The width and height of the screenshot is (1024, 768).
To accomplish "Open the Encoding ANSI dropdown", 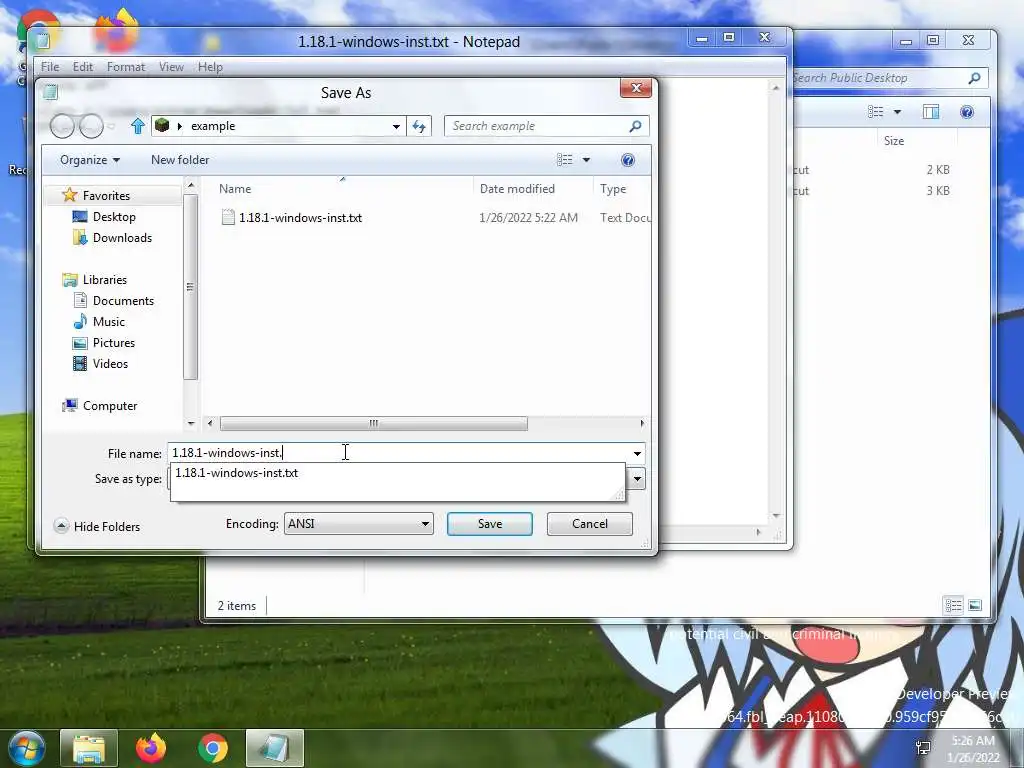I will coord(359,524).
